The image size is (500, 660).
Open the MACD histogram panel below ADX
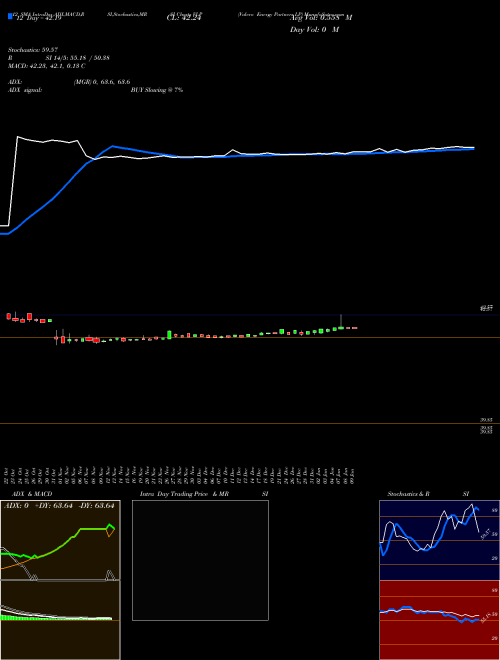[60, 620]
